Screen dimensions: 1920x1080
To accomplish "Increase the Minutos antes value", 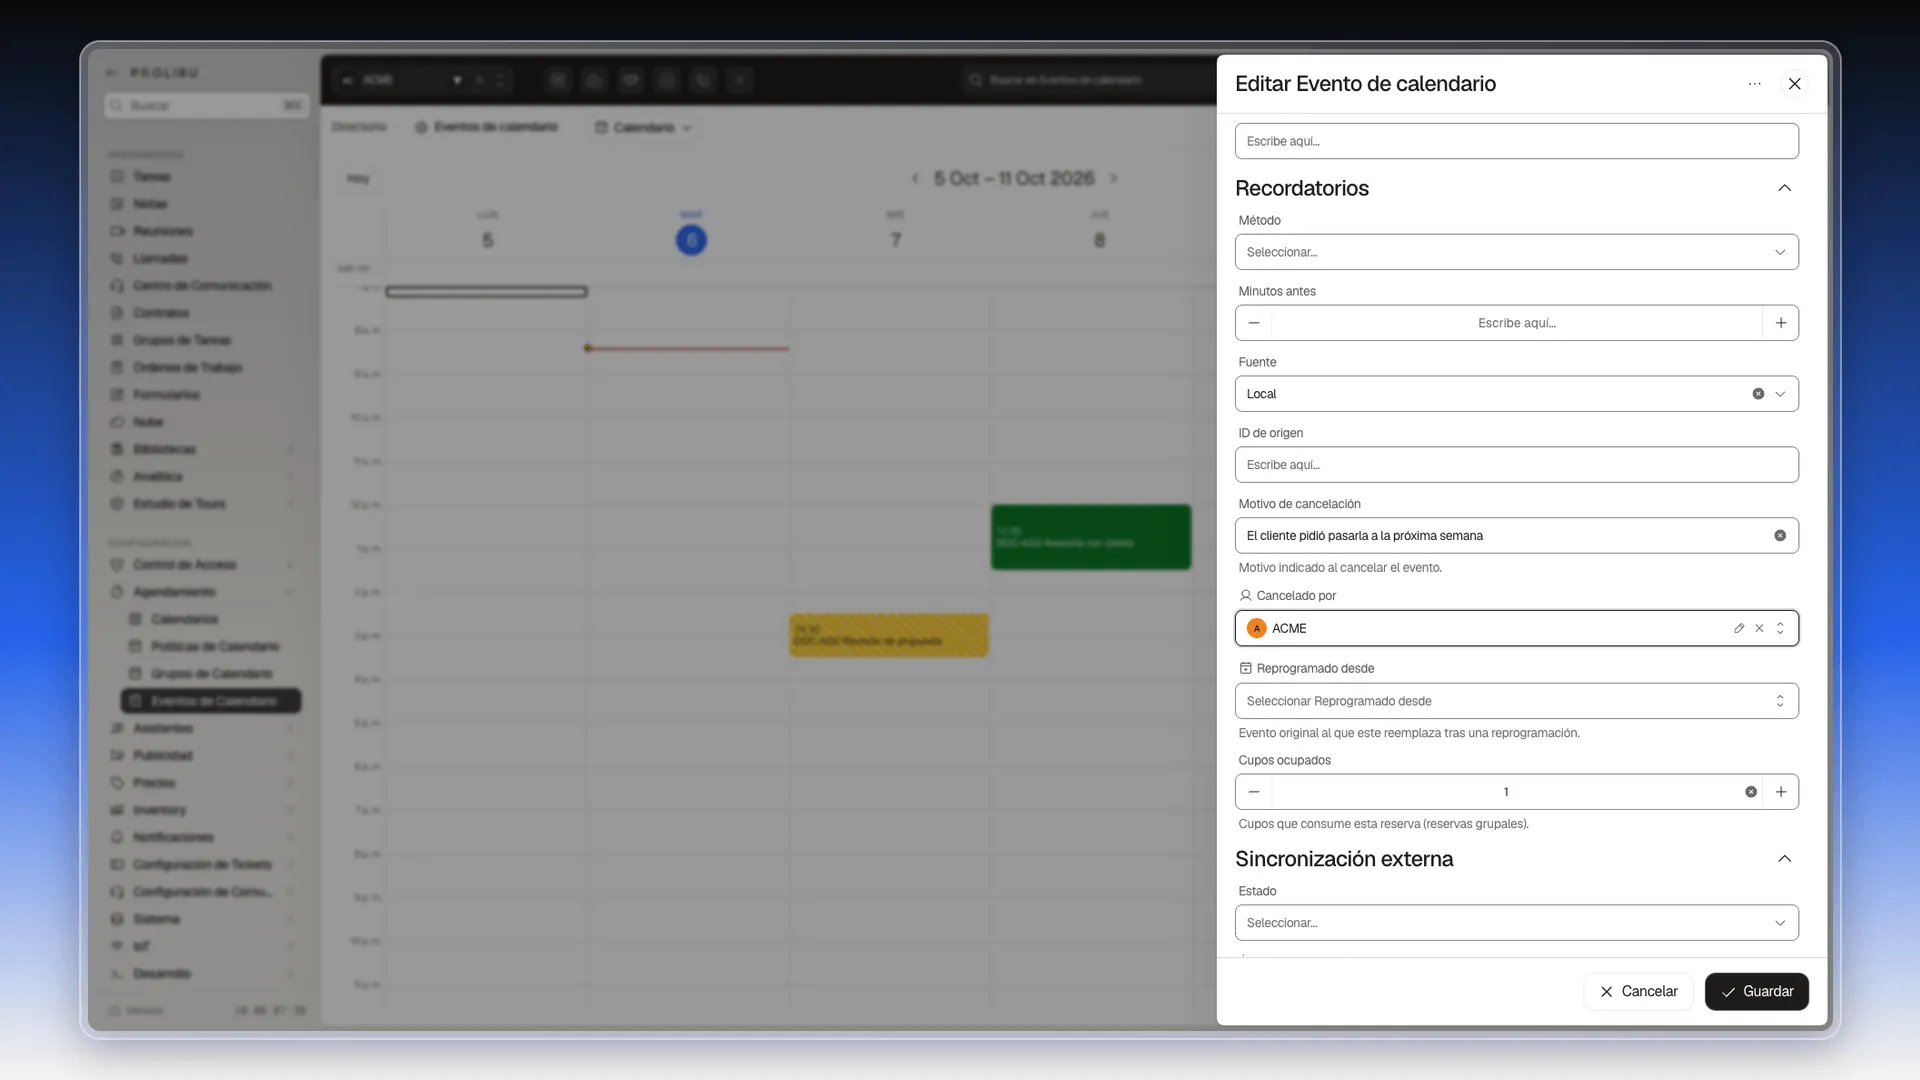I will pyautogui.click(x=1780, y=323).
